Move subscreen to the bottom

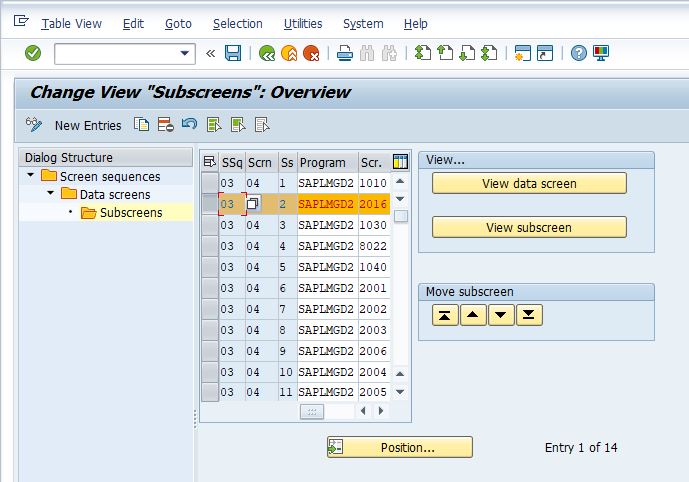[529, 315]
